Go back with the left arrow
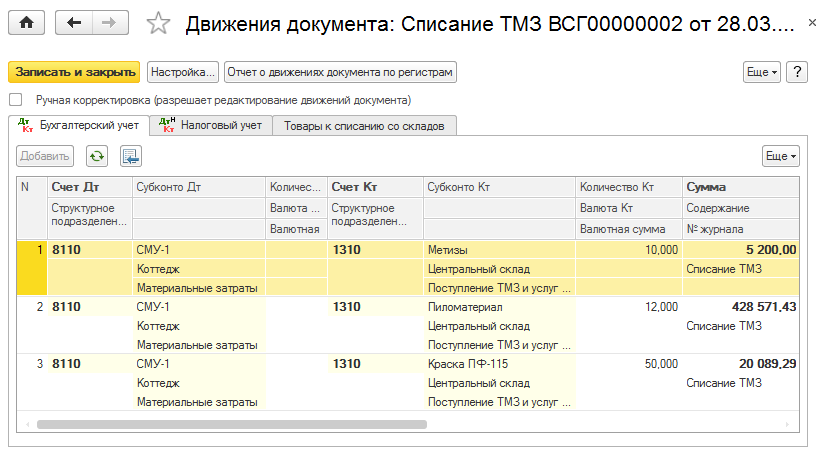This screenshot has width=819, height=455. pyautogui.click(x=75, y=23)
